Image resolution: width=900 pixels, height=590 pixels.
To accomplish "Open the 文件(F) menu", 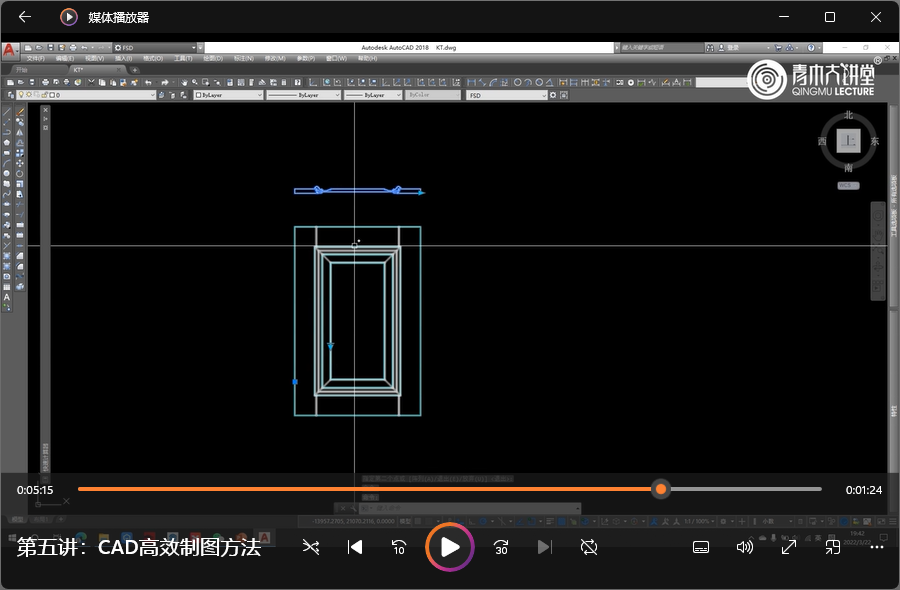I will pyautogui.click(x=36, y=59).
